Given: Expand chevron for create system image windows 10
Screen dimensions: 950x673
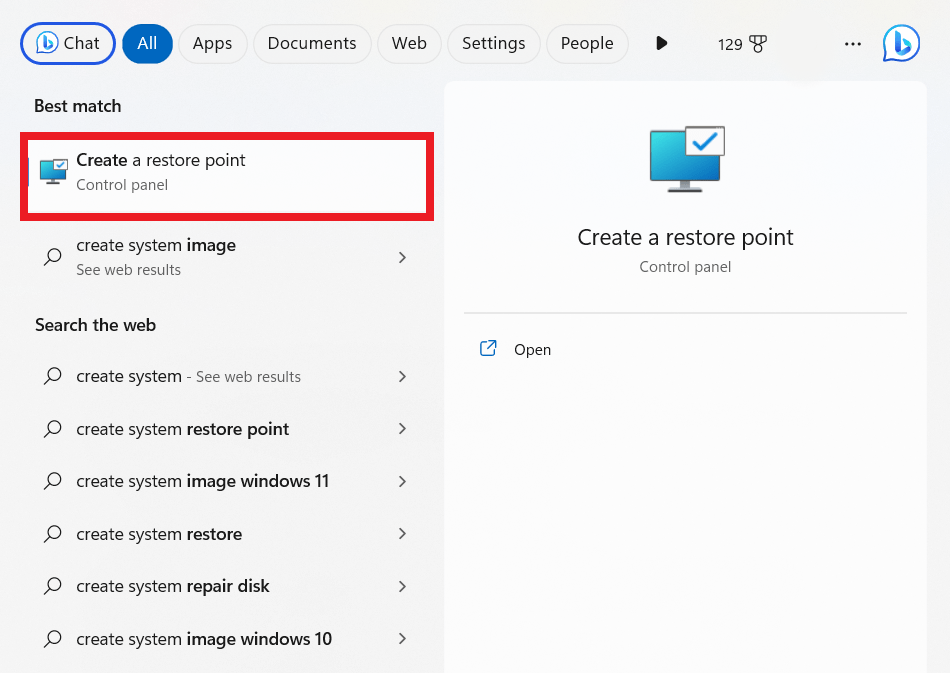Looking at the screenshot, I should [x=402, y=639].
